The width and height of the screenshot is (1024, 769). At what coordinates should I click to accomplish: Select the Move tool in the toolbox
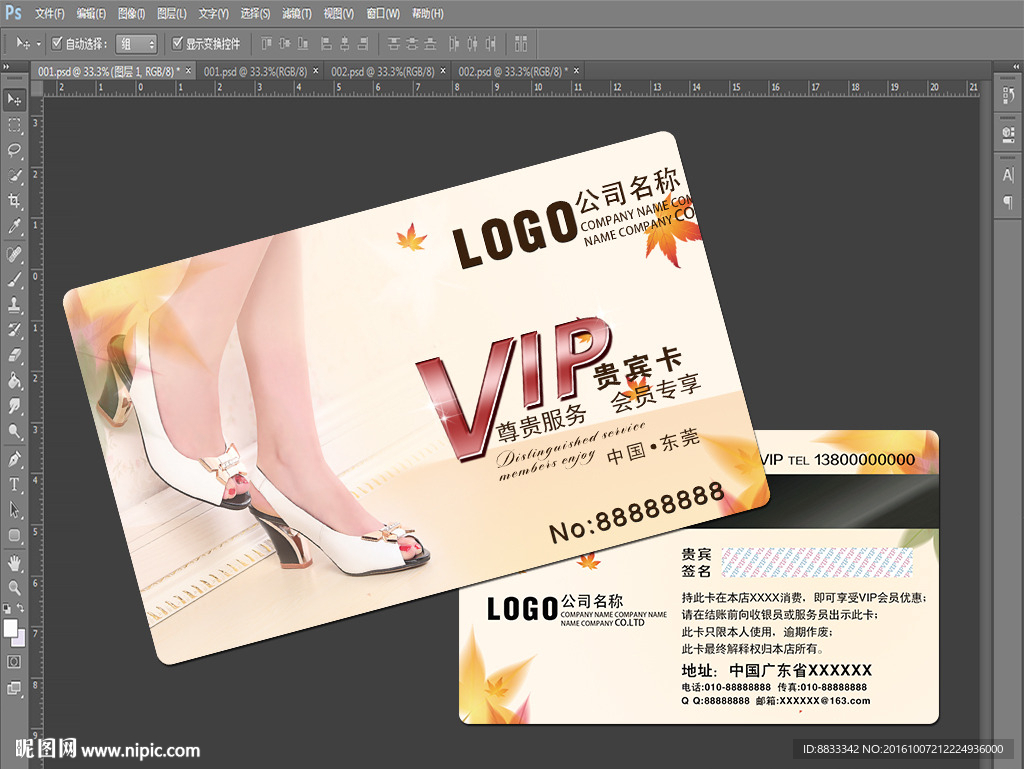coord(14,99)
